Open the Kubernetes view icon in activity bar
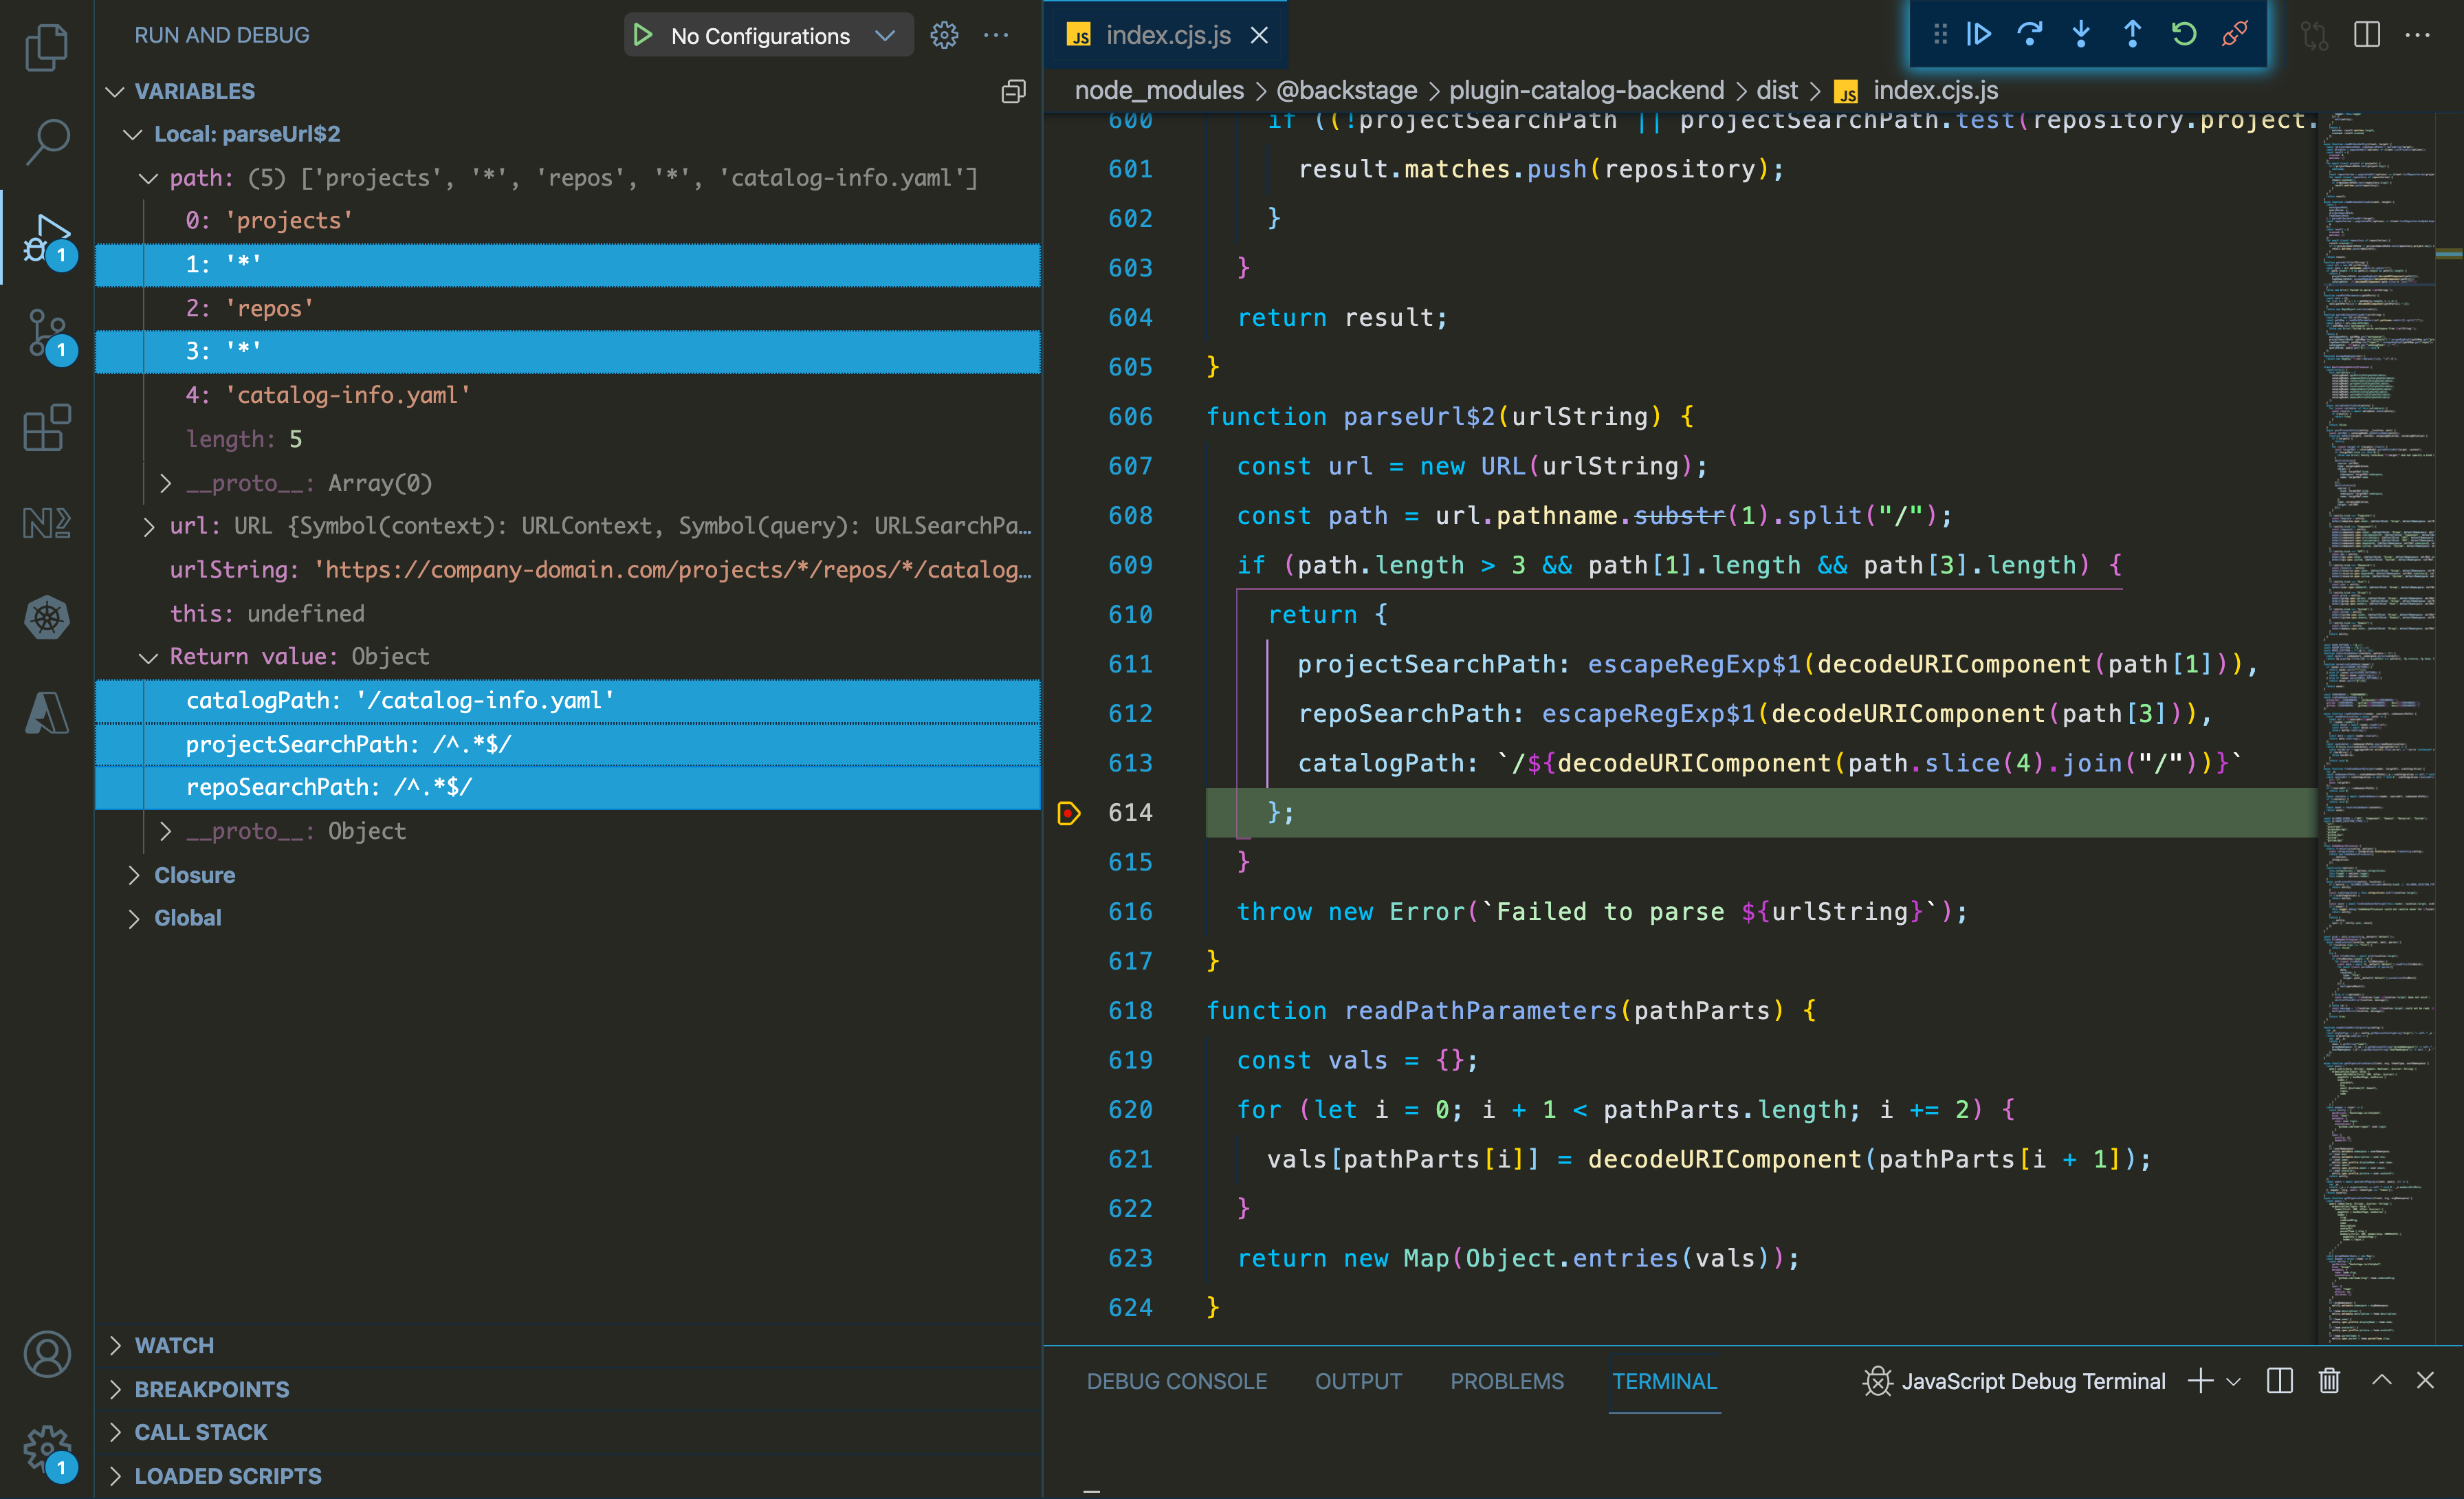 pyautogui.click(x=46, y=618)
